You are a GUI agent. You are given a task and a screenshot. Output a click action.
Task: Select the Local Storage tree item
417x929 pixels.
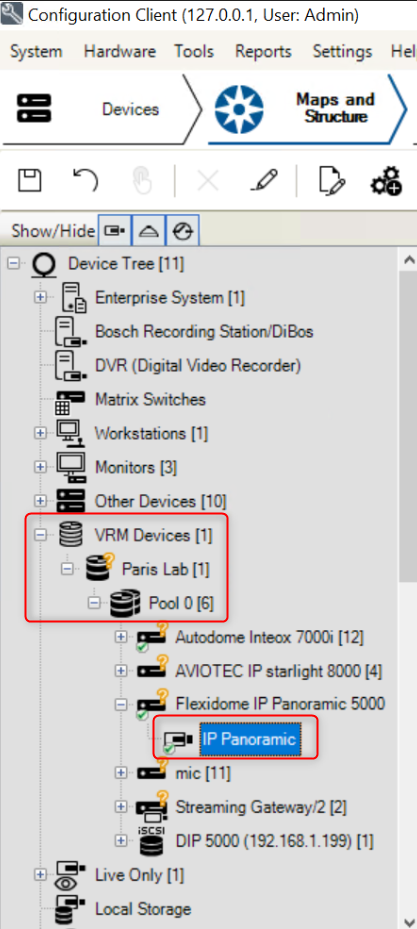143,909
